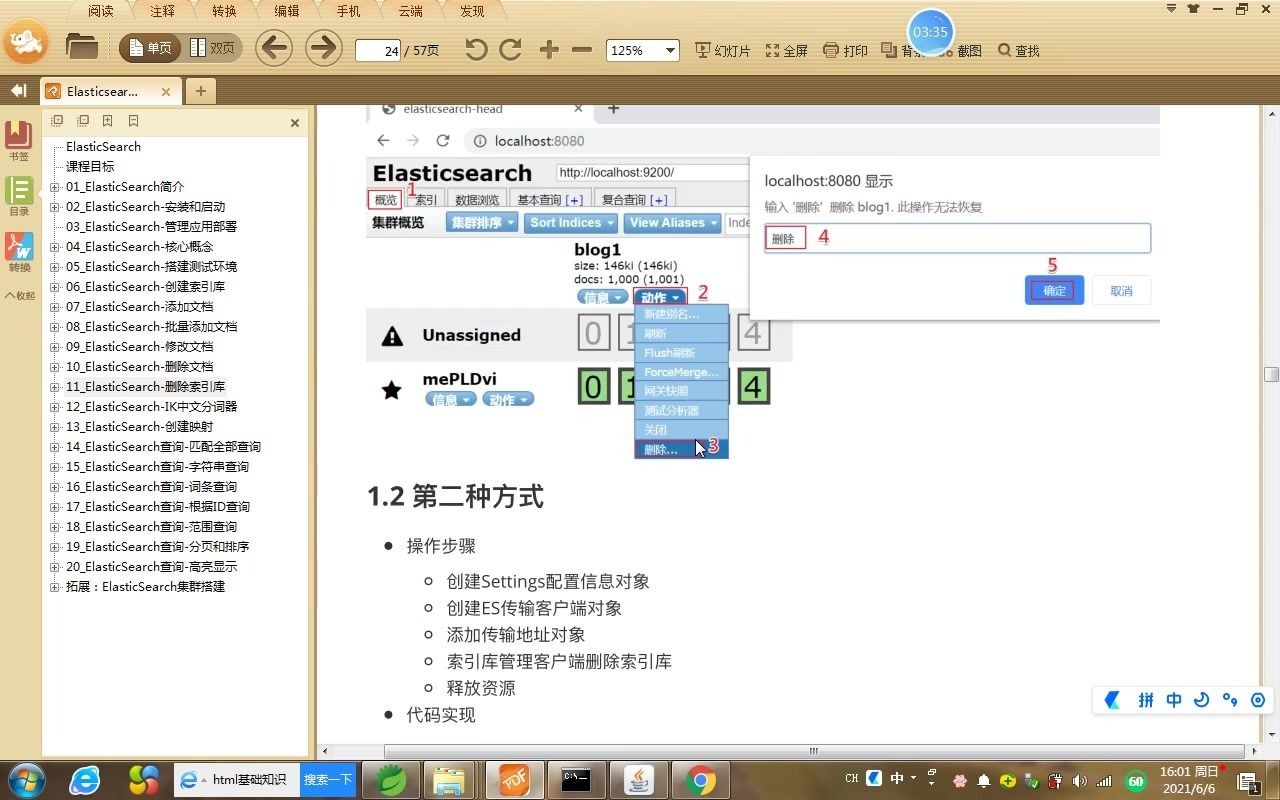Open the 目录 outline panel
Image resolution: width=1280 pixels, height=800 pixels.
coord(19,196)
